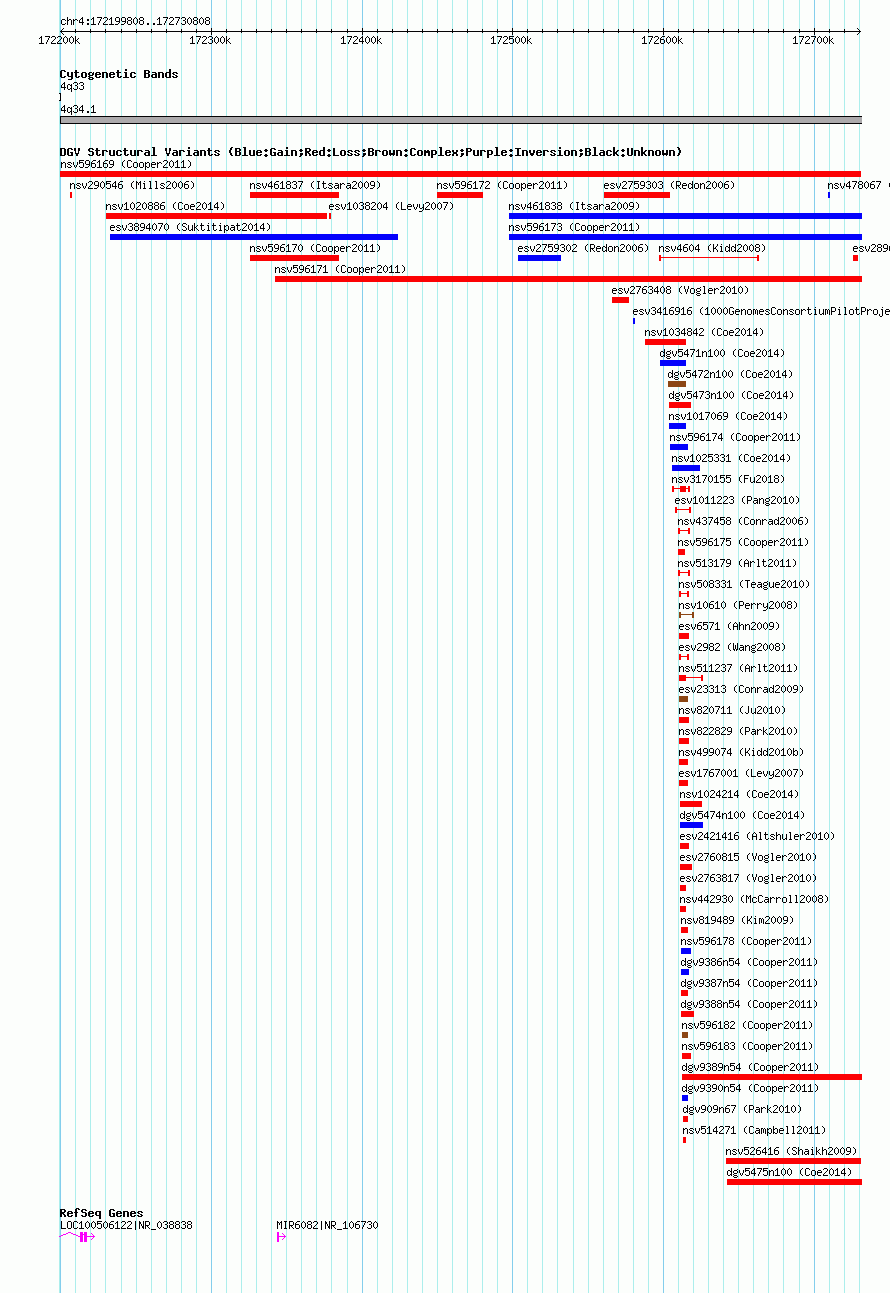Open the esv3894070 (Suktitipat2014) label
Screen dimensions: 890x1293
coord(190,227)
